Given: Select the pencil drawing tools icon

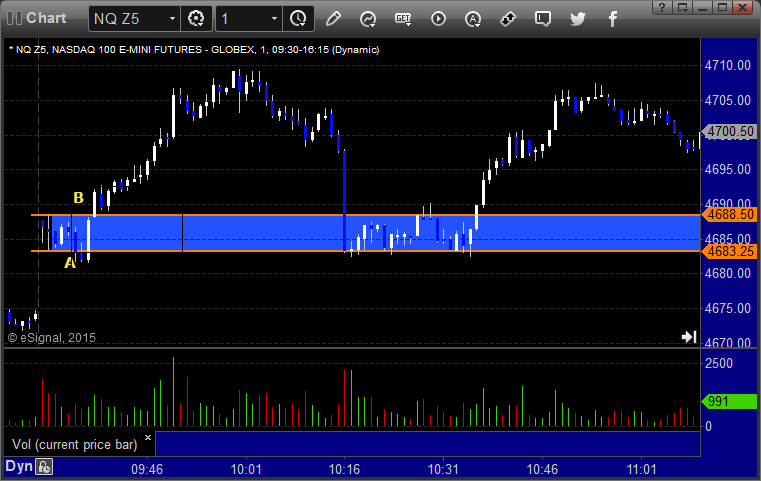Looking at the screenshot, I should 333,19.
